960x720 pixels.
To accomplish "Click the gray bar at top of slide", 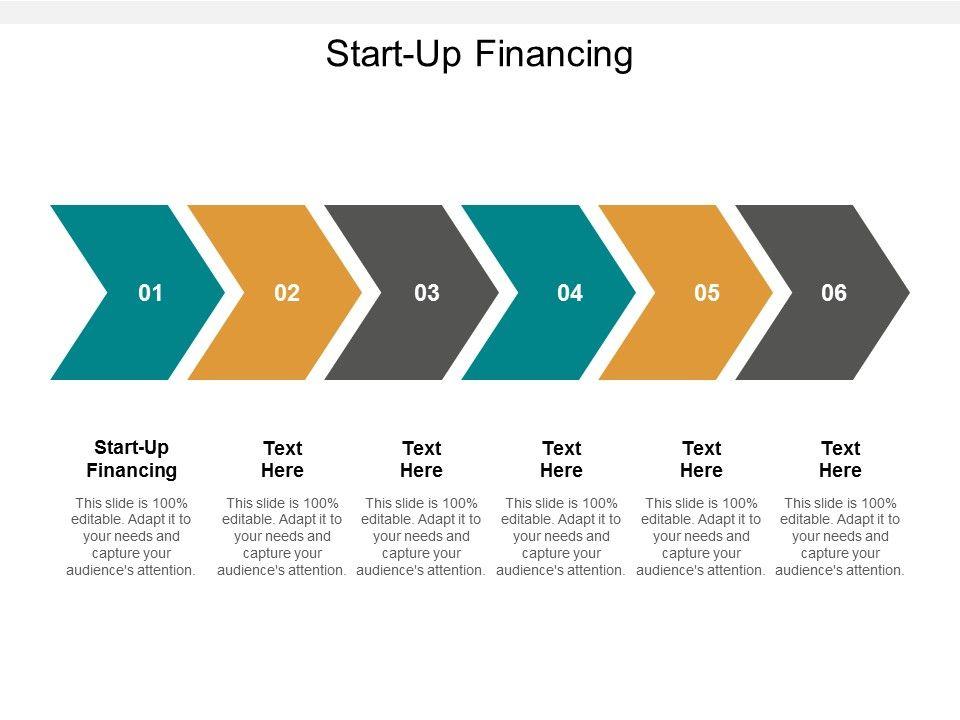I will (x=479, y=11).
